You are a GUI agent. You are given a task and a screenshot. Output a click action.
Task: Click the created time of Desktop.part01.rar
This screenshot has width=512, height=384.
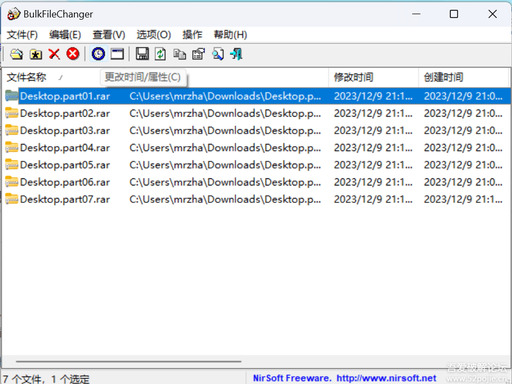click(x=463, y=96)
